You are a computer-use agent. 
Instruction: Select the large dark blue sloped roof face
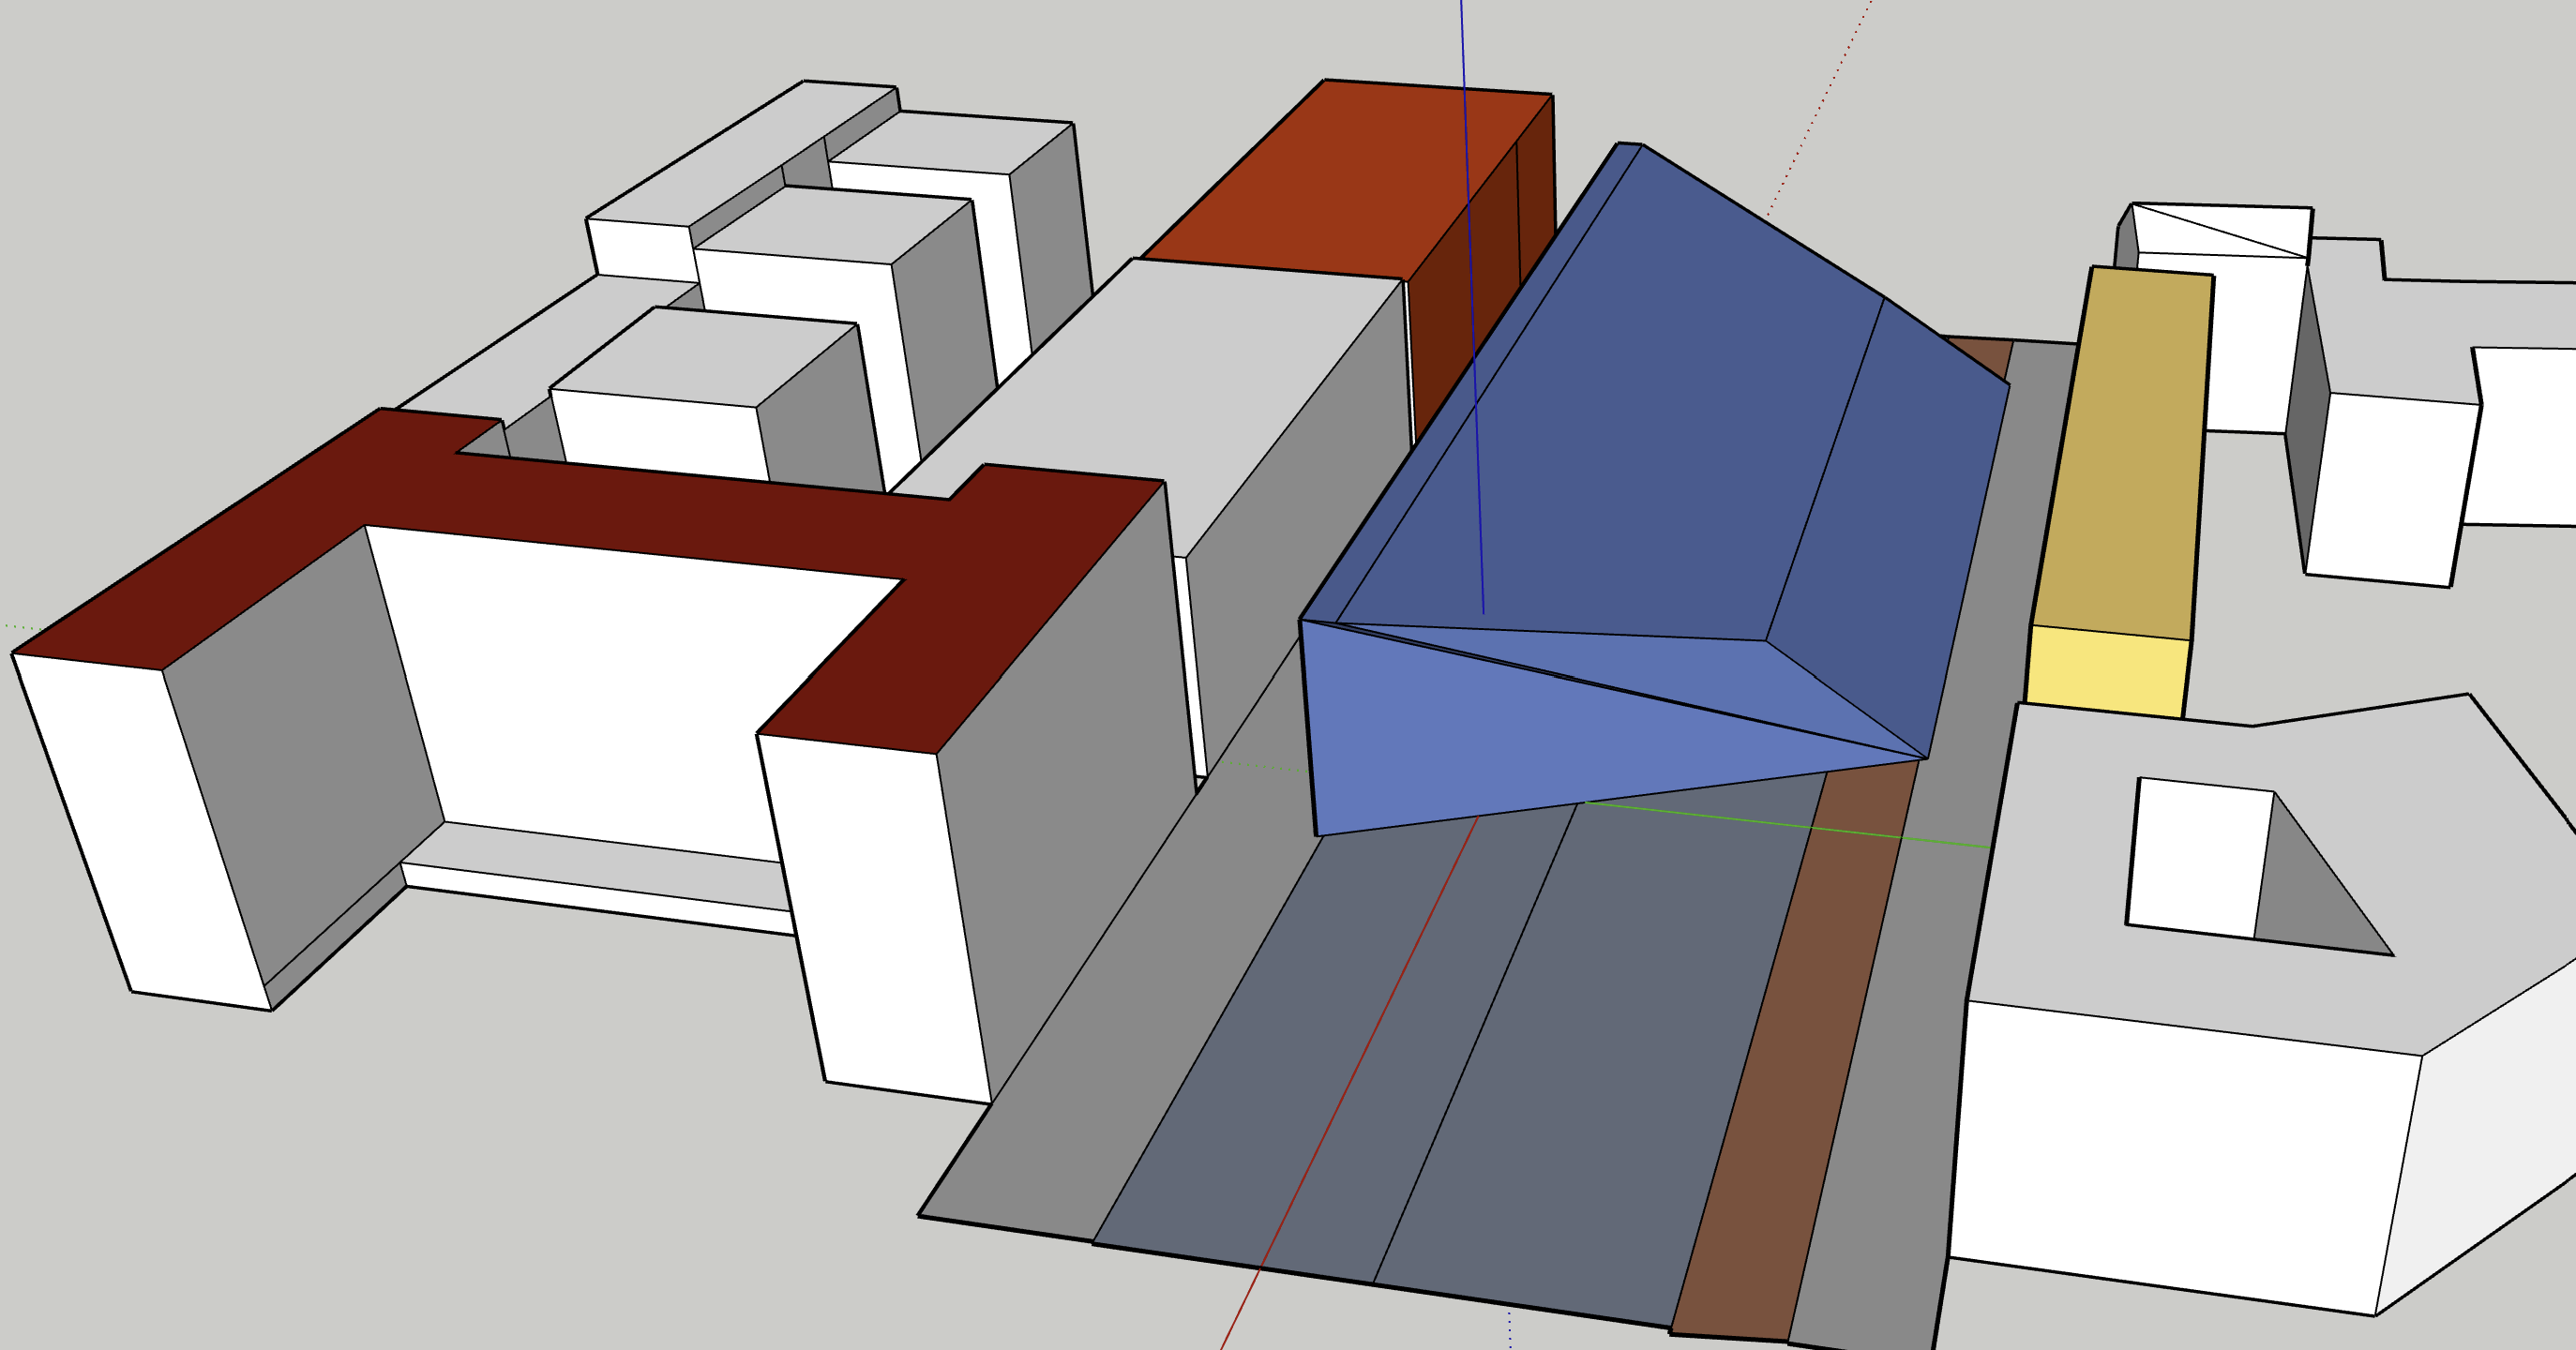click(x=1640, y=420)
